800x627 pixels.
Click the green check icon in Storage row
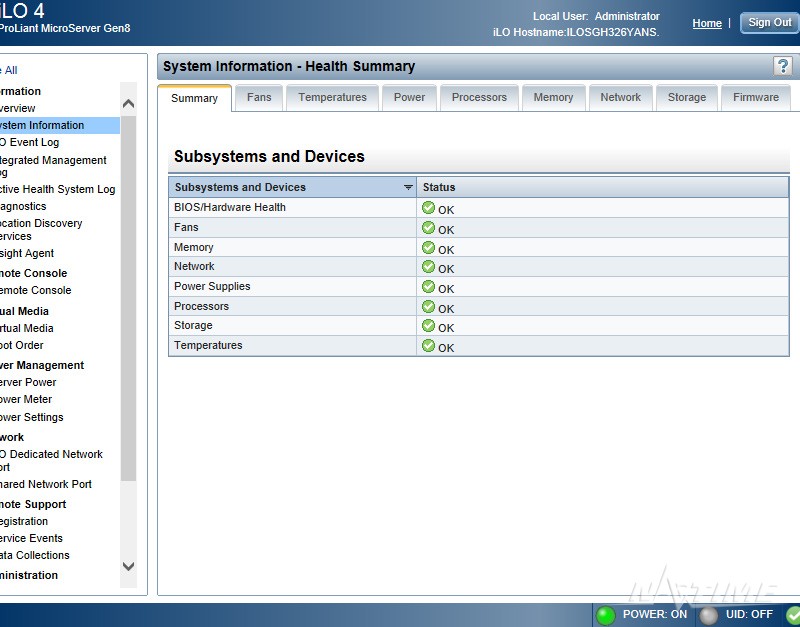coord(429,325)
